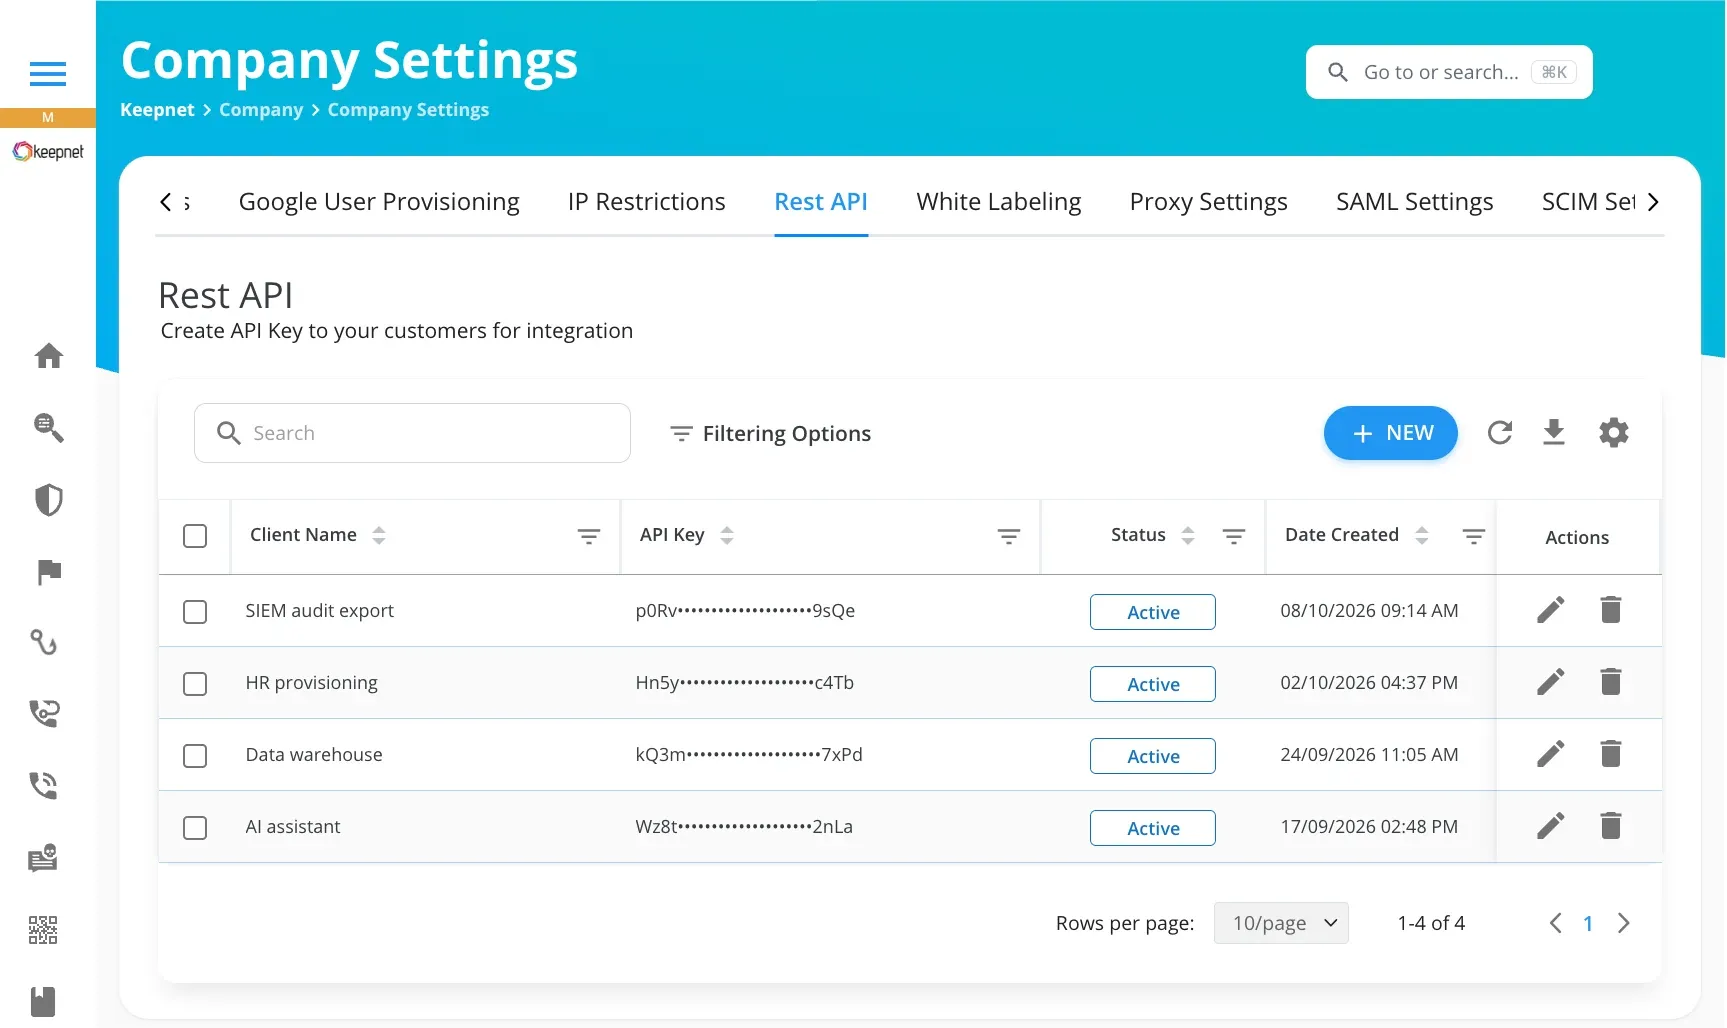The height and width of the screenshot is (1028, 1727).
Task: Switch to the IP Restrictions tab
Action: (x=646, y=202)
